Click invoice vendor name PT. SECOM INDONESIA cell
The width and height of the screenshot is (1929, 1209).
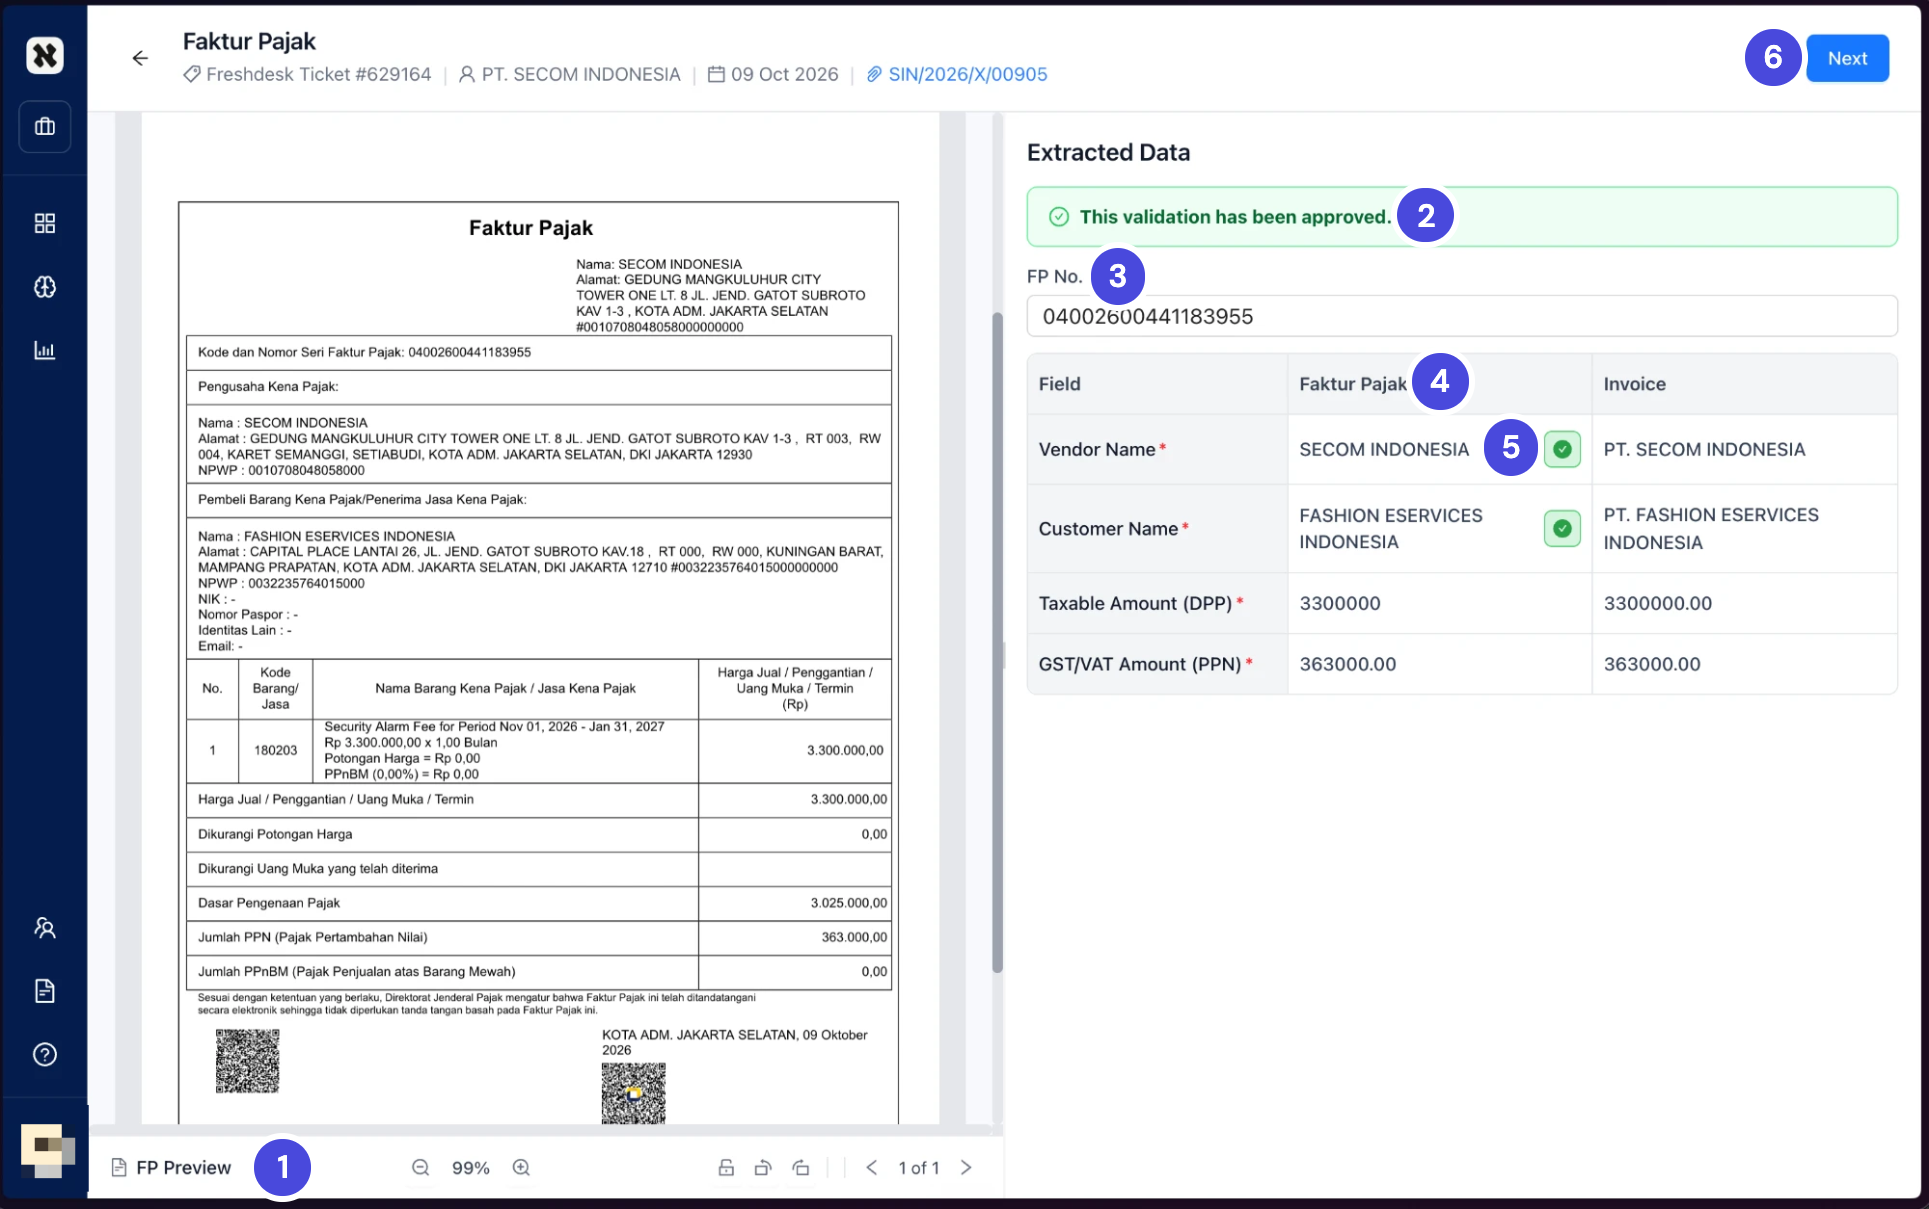click(x=1744, y=449)
